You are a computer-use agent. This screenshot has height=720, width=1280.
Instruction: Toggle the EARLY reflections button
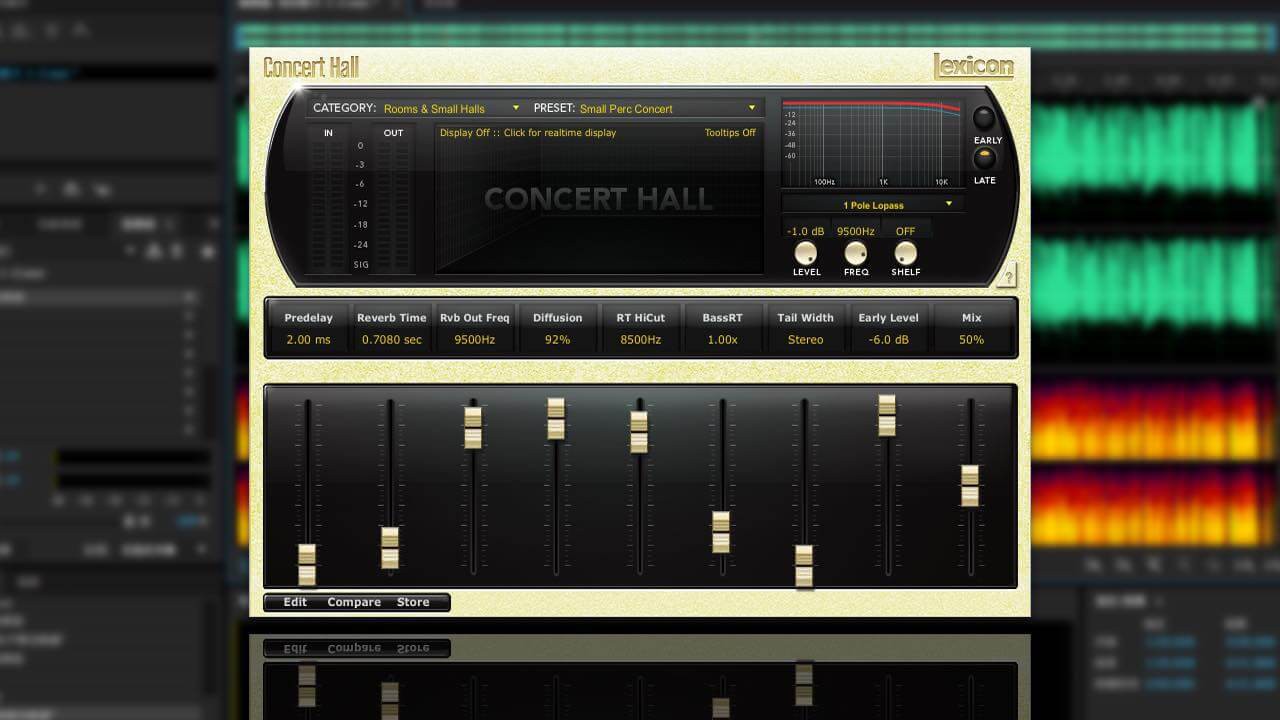click(x=985, y=119)
